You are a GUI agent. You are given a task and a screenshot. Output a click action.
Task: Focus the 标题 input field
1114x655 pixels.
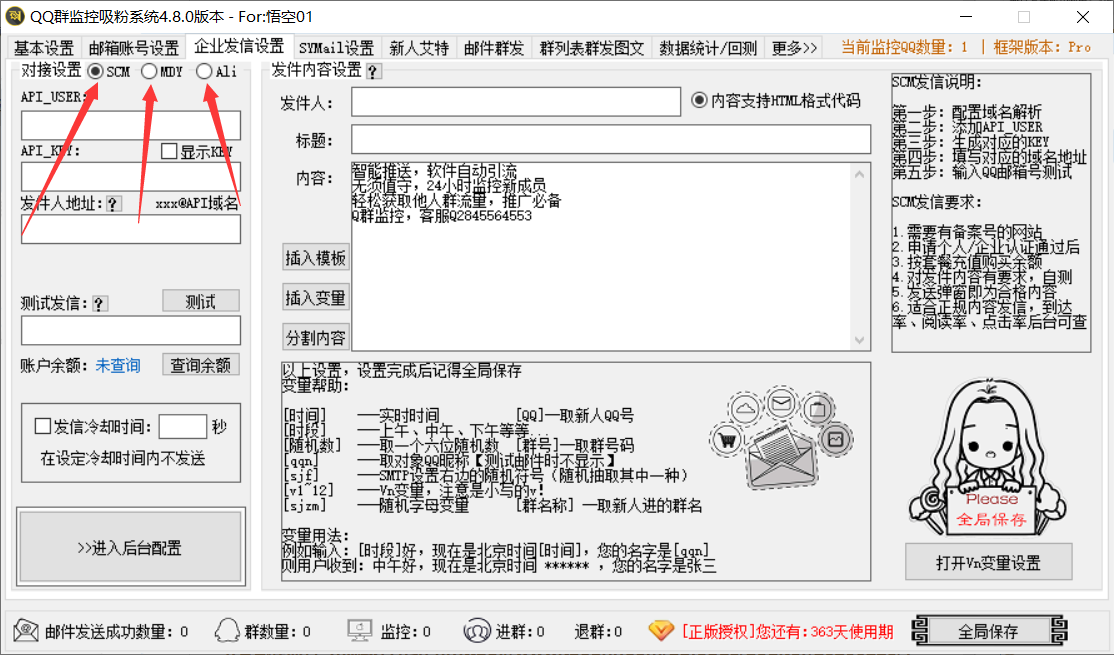pyautogui.click(x=611, y=139)
